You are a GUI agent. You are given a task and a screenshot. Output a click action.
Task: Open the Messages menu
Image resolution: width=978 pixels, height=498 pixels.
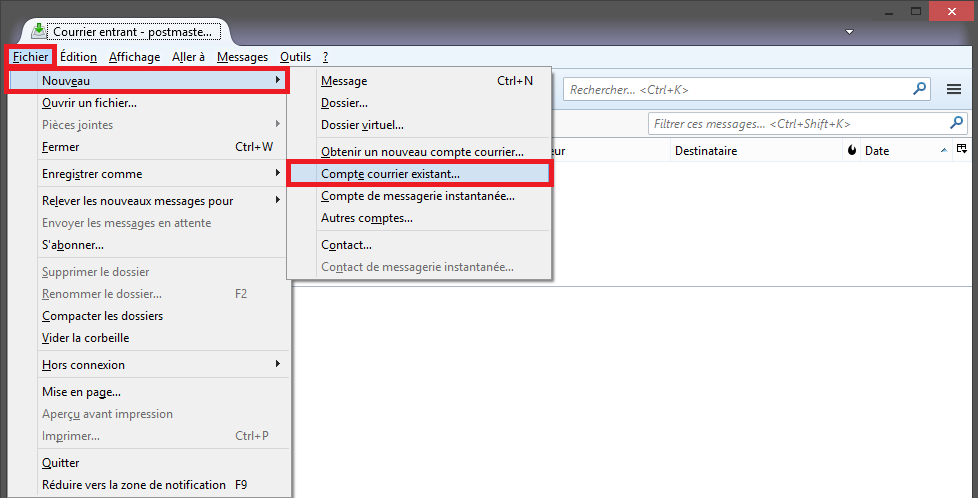(242, 57)
